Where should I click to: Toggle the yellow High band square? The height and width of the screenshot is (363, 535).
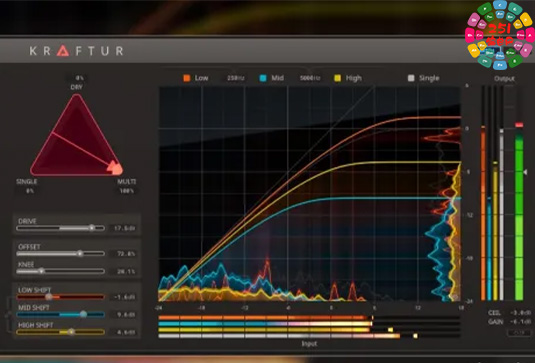coord(337,78)
